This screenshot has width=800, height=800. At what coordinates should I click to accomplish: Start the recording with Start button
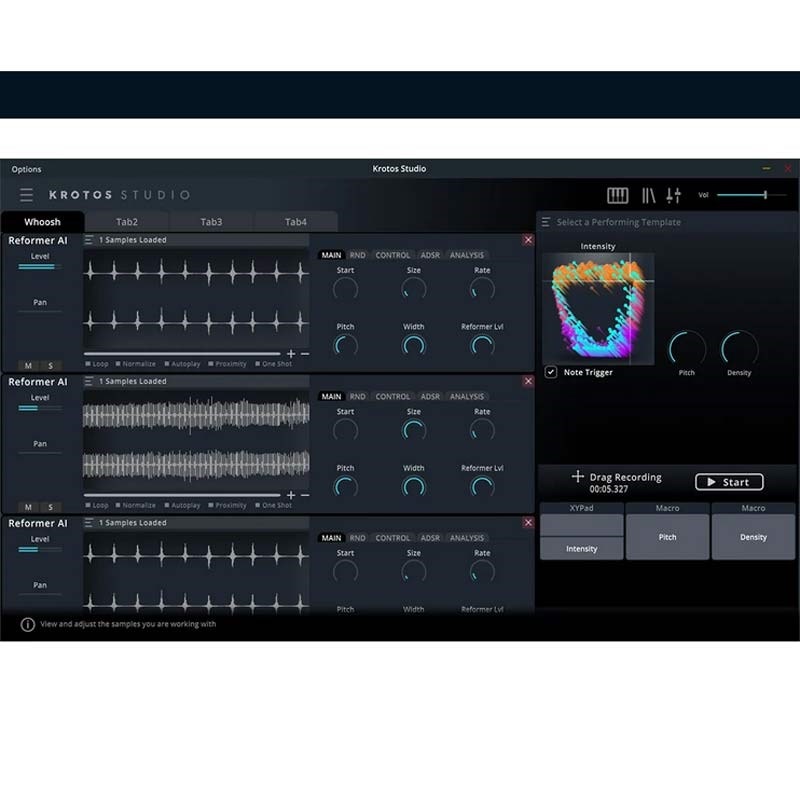[729, 482]
